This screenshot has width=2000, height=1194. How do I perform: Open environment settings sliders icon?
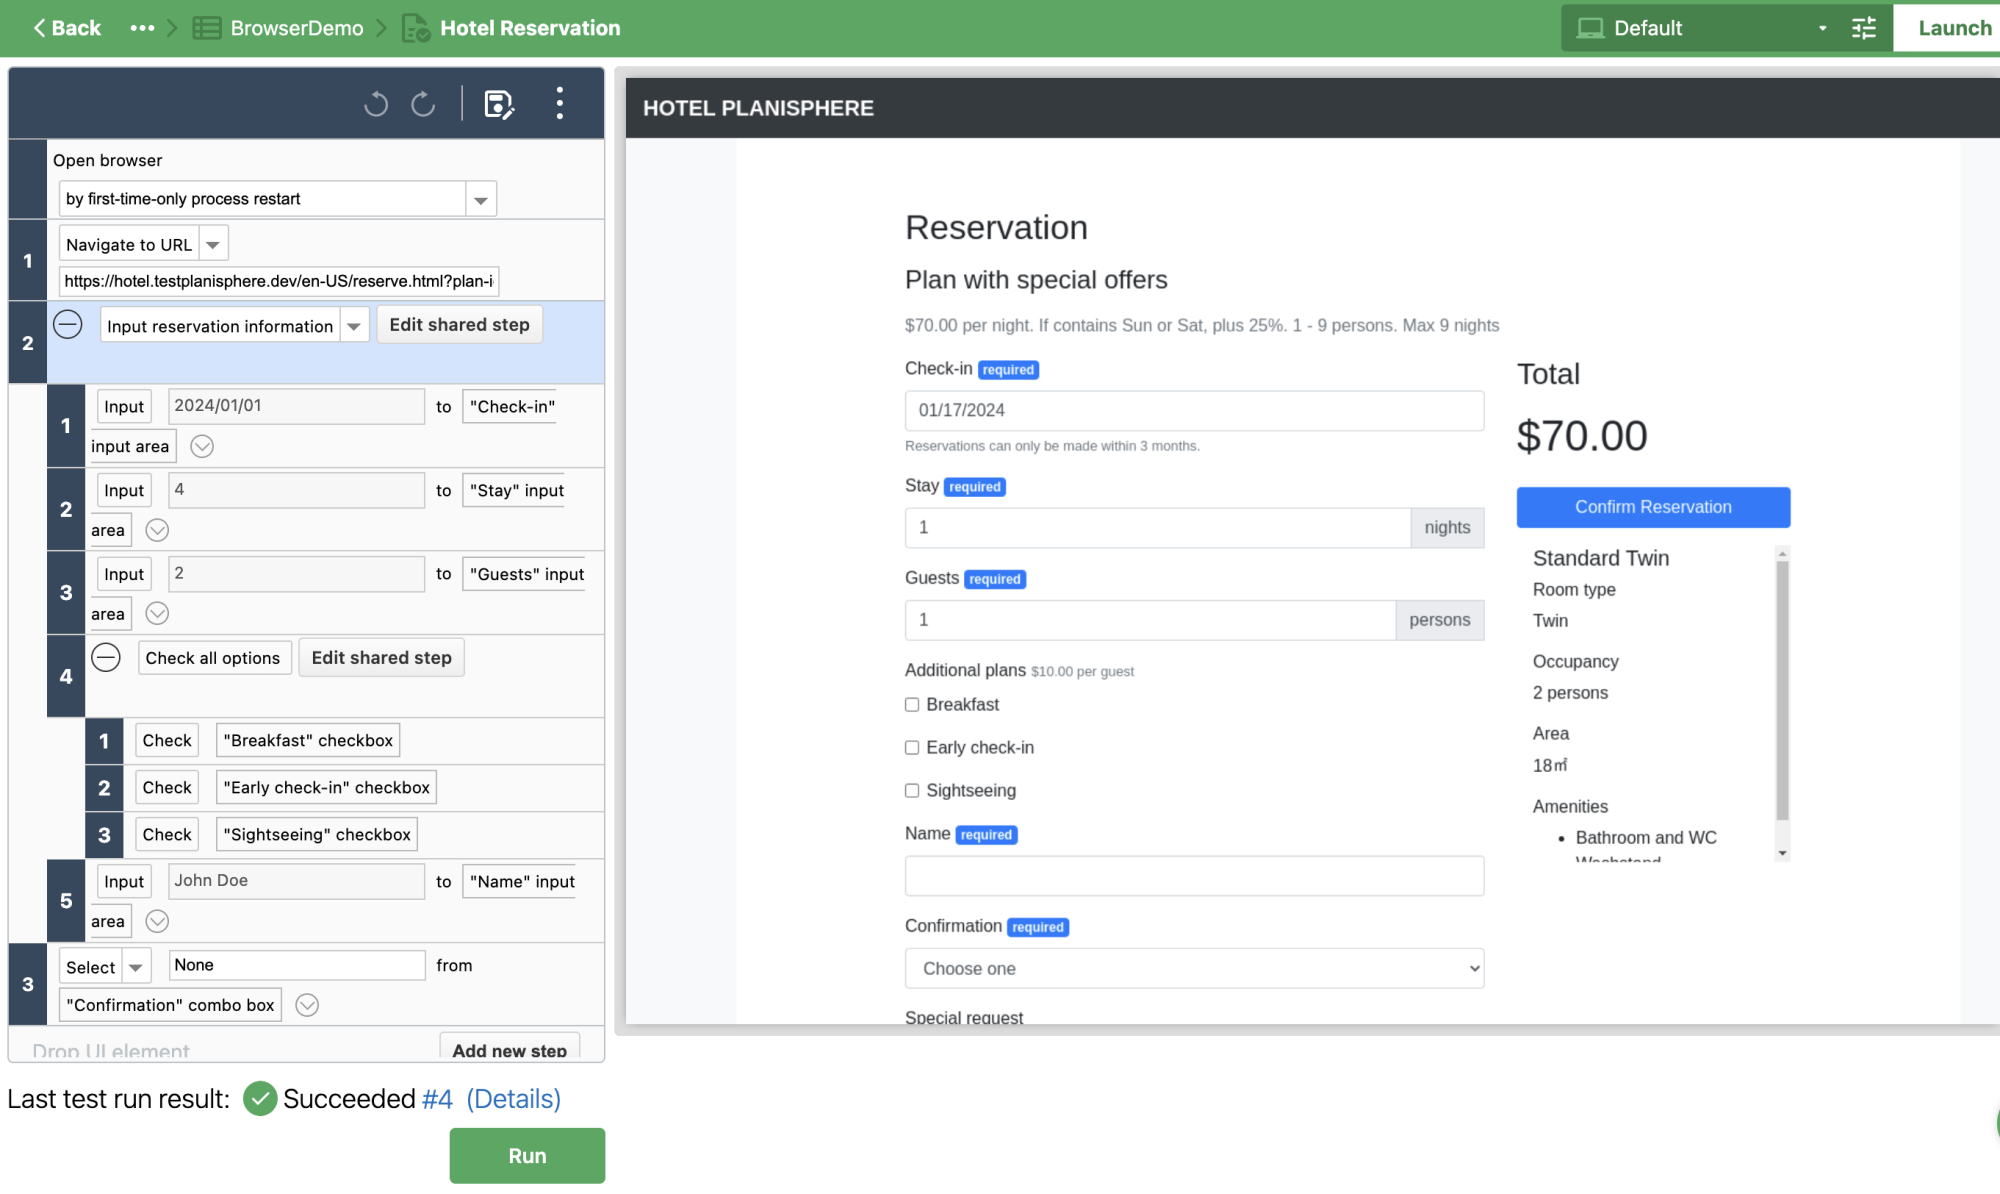point(1864,28)
